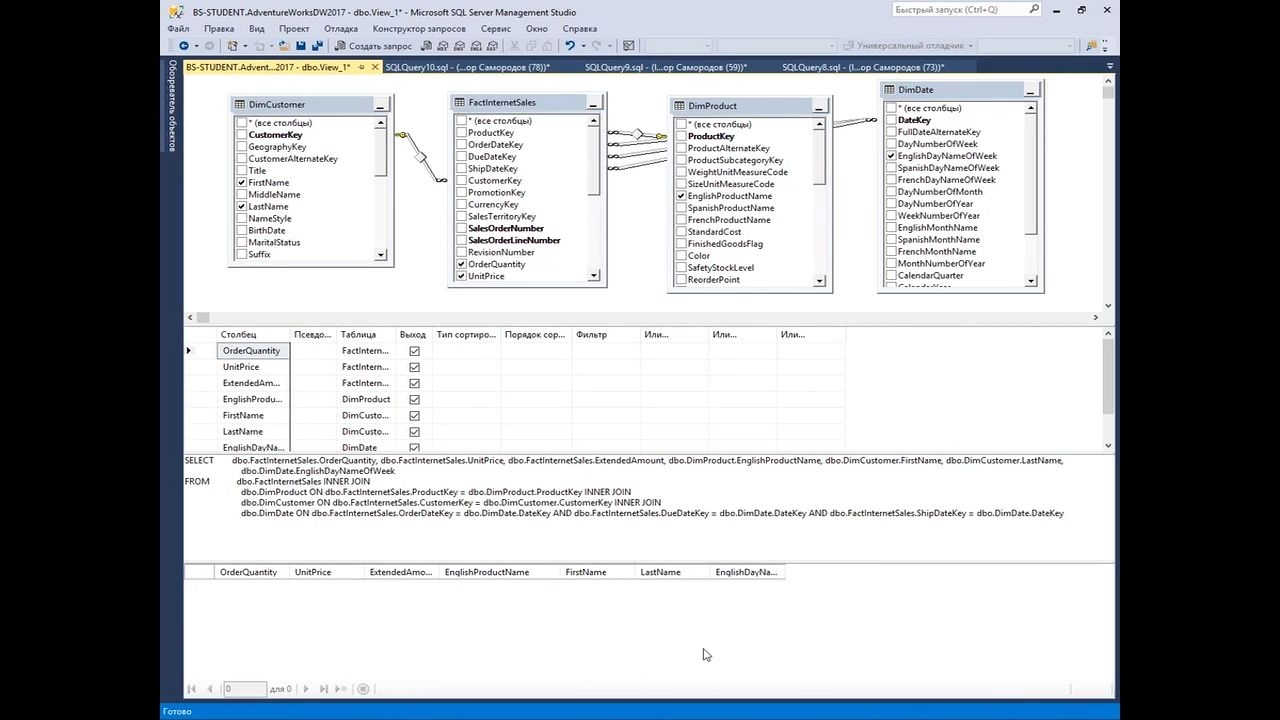Close the dbo.View_1 tab
The width and height of the screenshot is (1280, 720).
point(375,67)
